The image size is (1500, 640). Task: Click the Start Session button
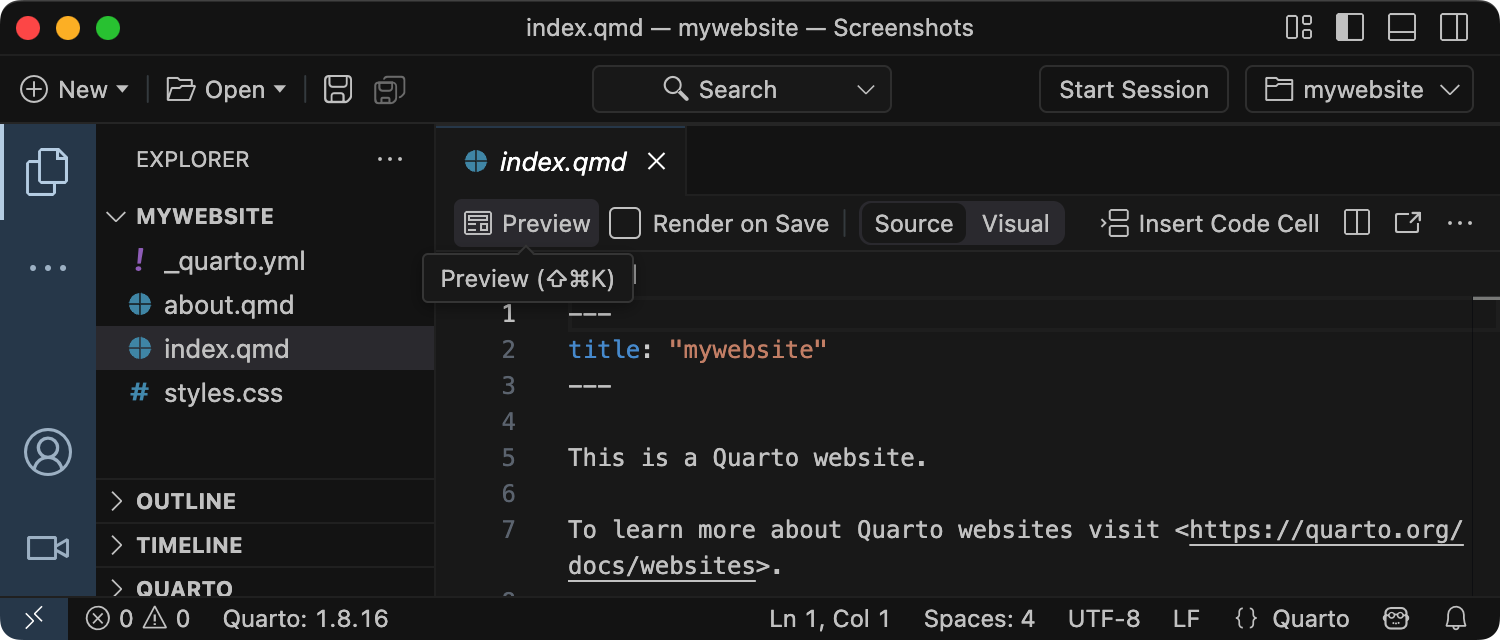tap(1133, 90)
